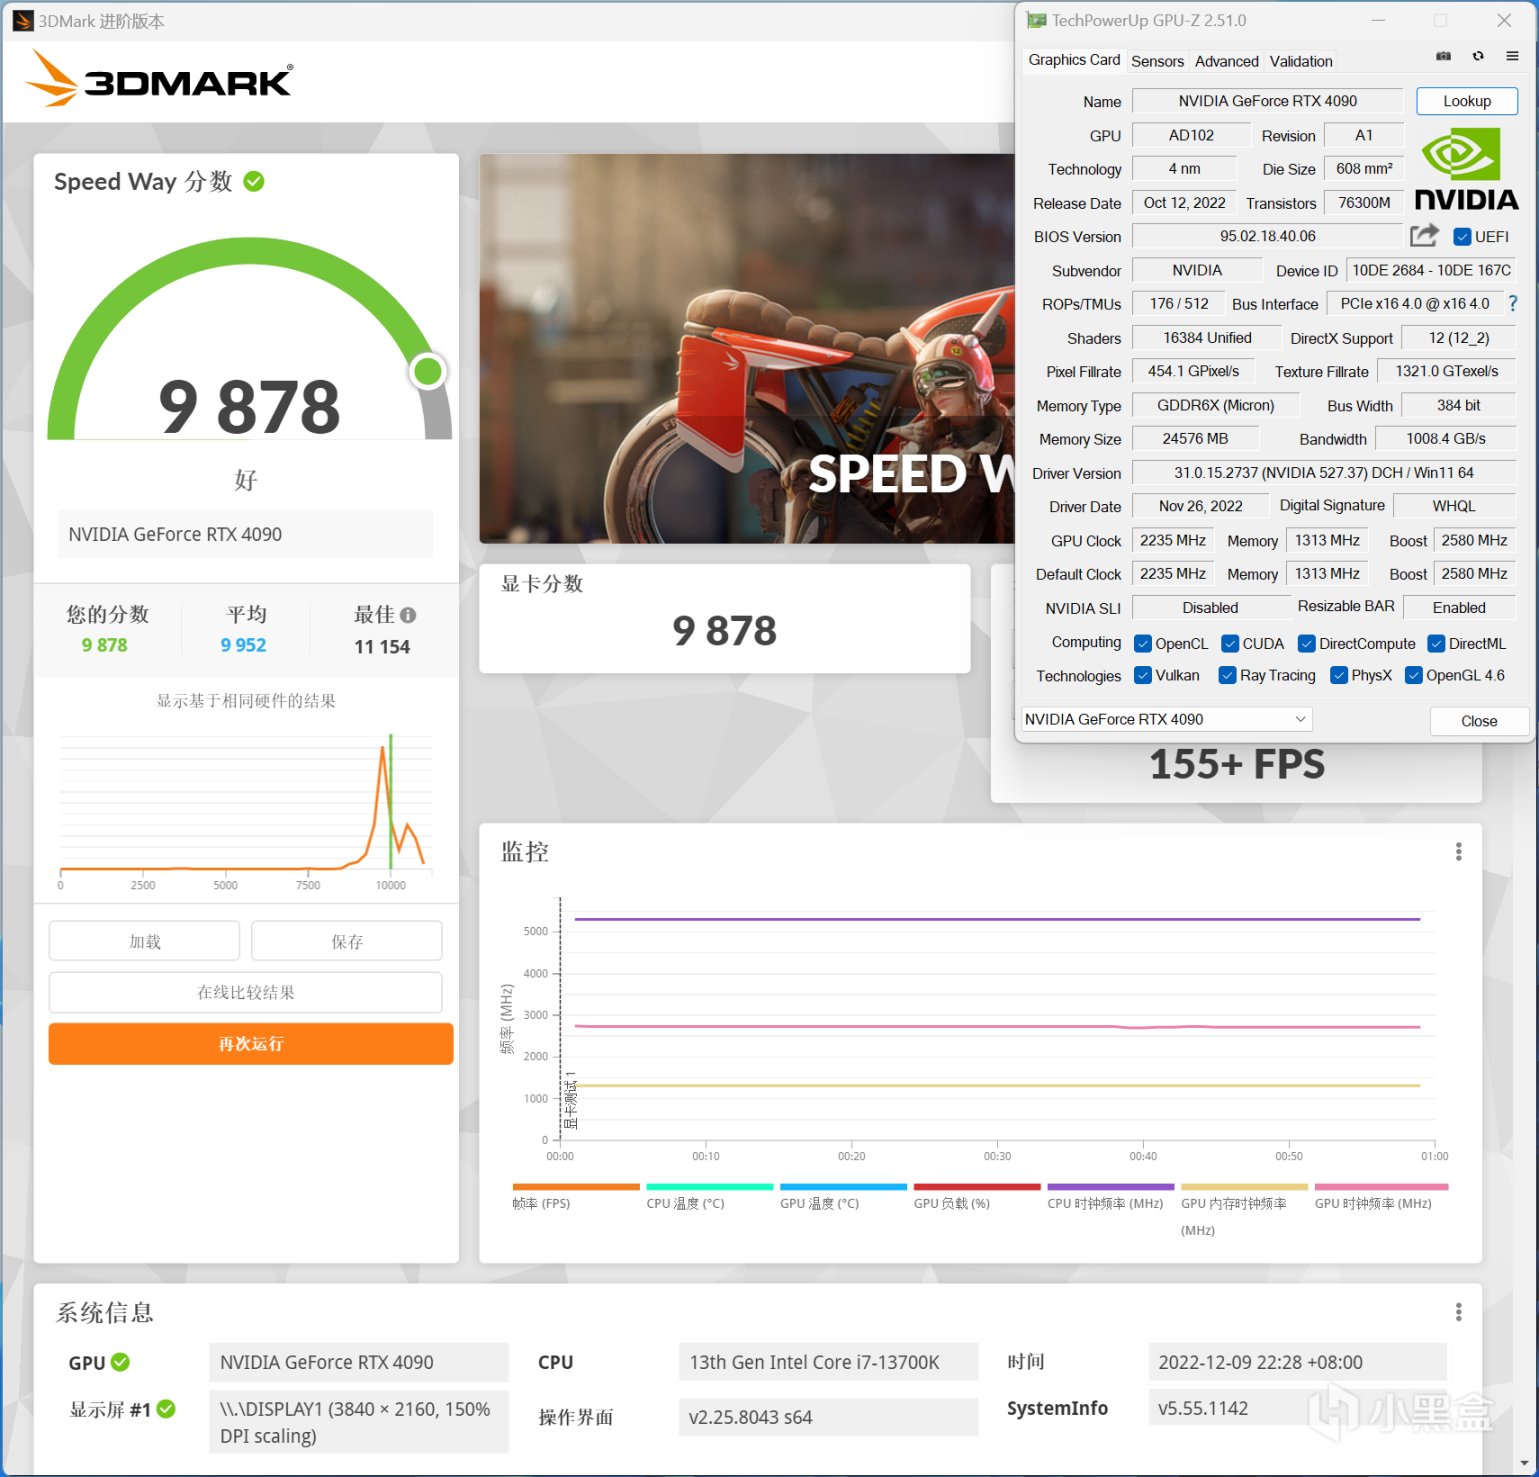Click the Speed Way score verified checkmark
Image resolution: width=1539 pixels, height=1477 pixels.
[254, 181]
